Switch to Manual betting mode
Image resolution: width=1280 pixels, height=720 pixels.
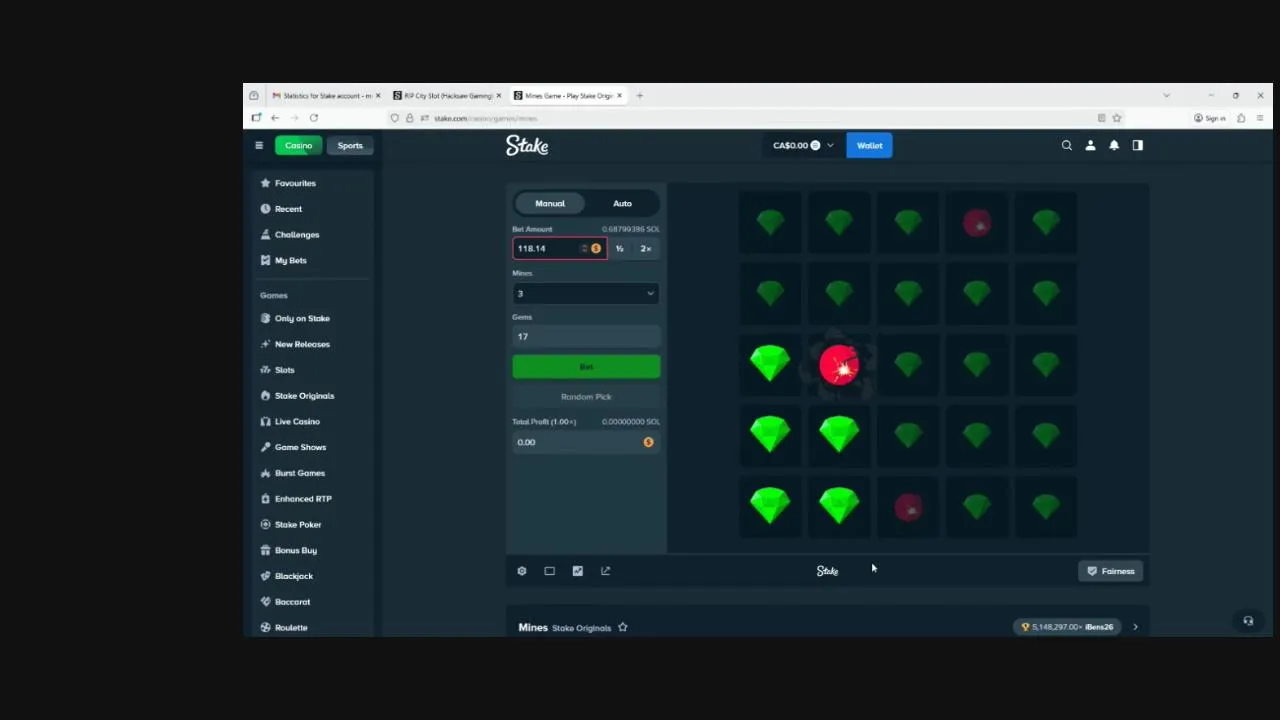coord(550,203)
